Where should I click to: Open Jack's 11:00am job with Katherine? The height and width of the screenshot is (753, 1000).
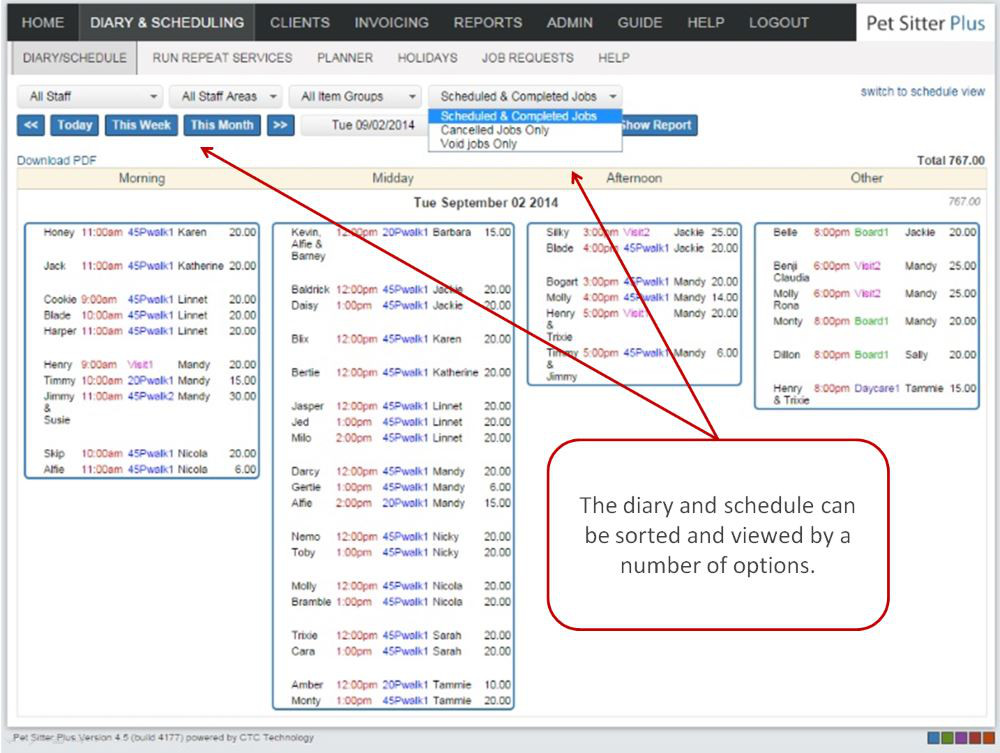click(149, 266)
